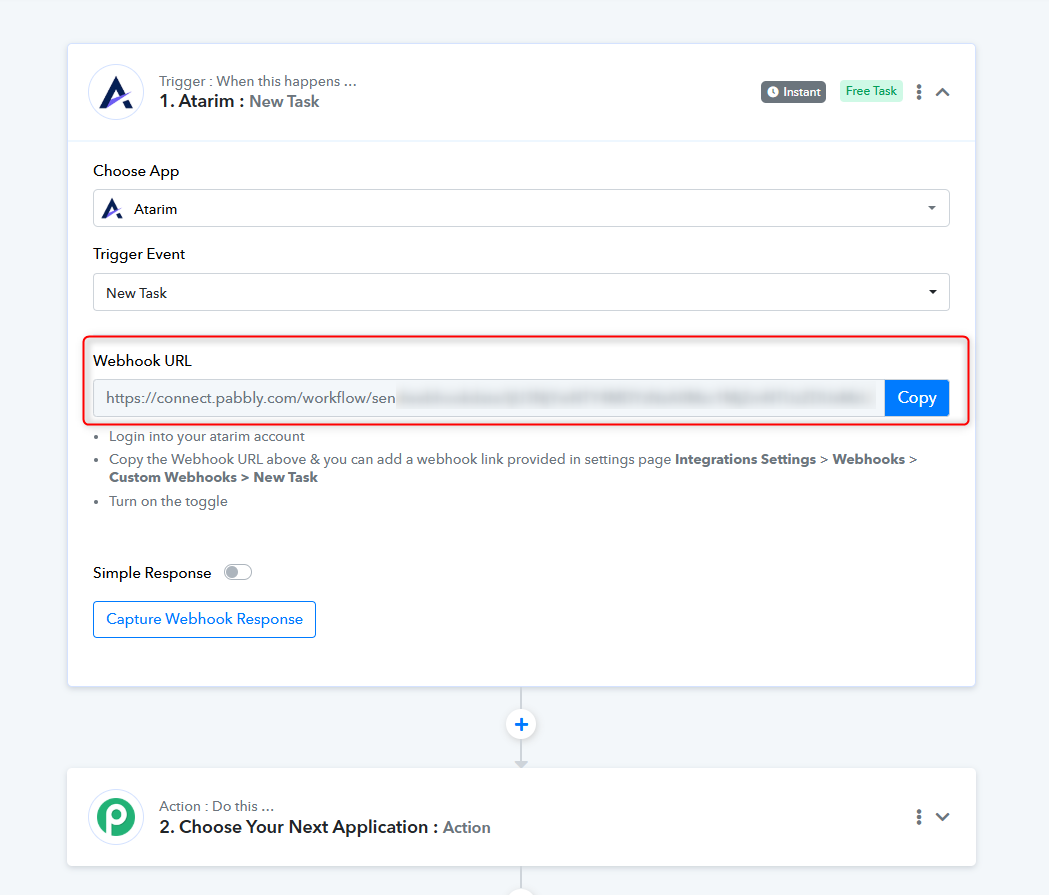Open the Trigger Event dropdown arrow

pos(932,293)
